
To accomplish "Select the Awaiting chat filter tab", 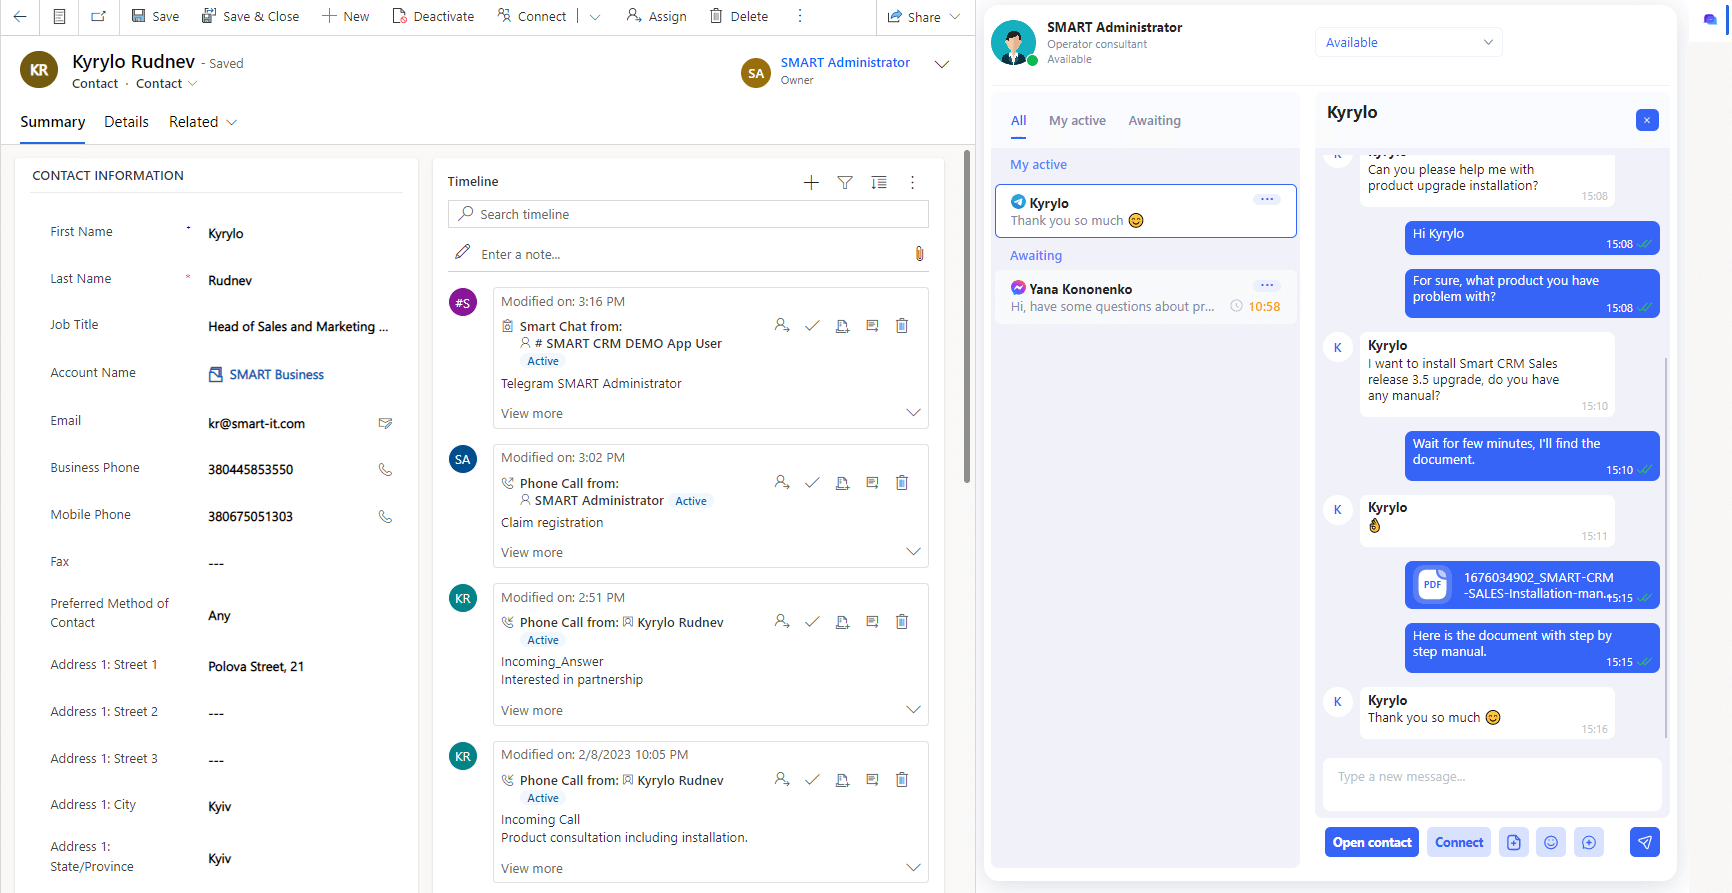I will [1154, 121].
